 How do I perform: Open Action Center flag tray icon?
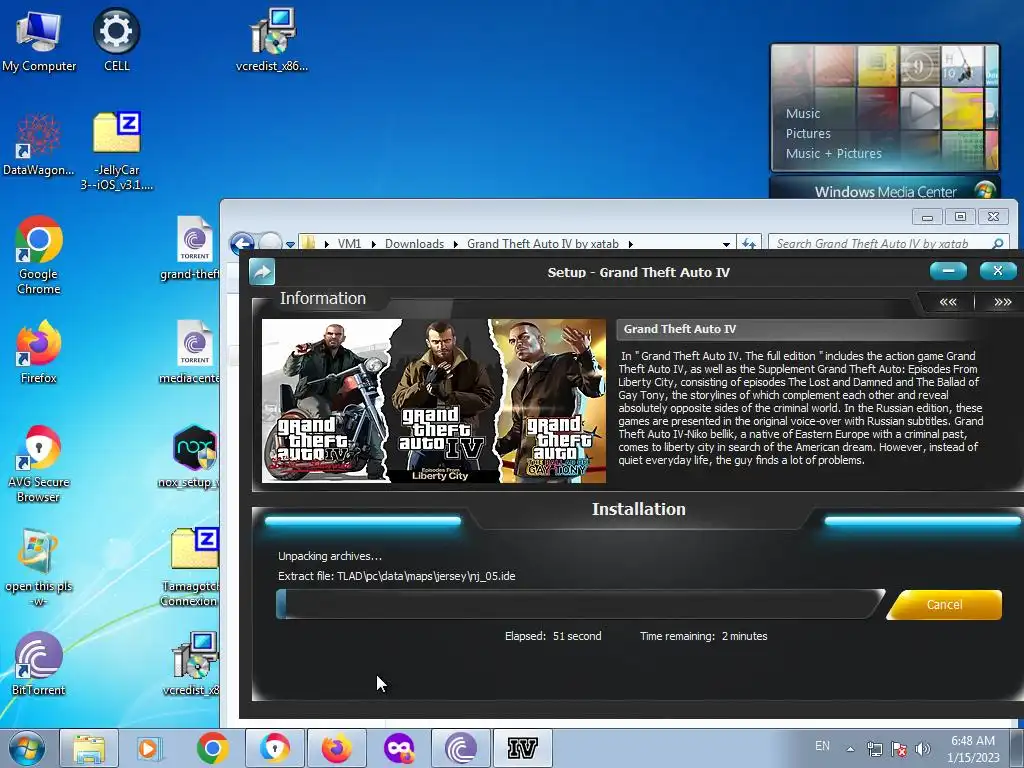click(x=899, y=749)
